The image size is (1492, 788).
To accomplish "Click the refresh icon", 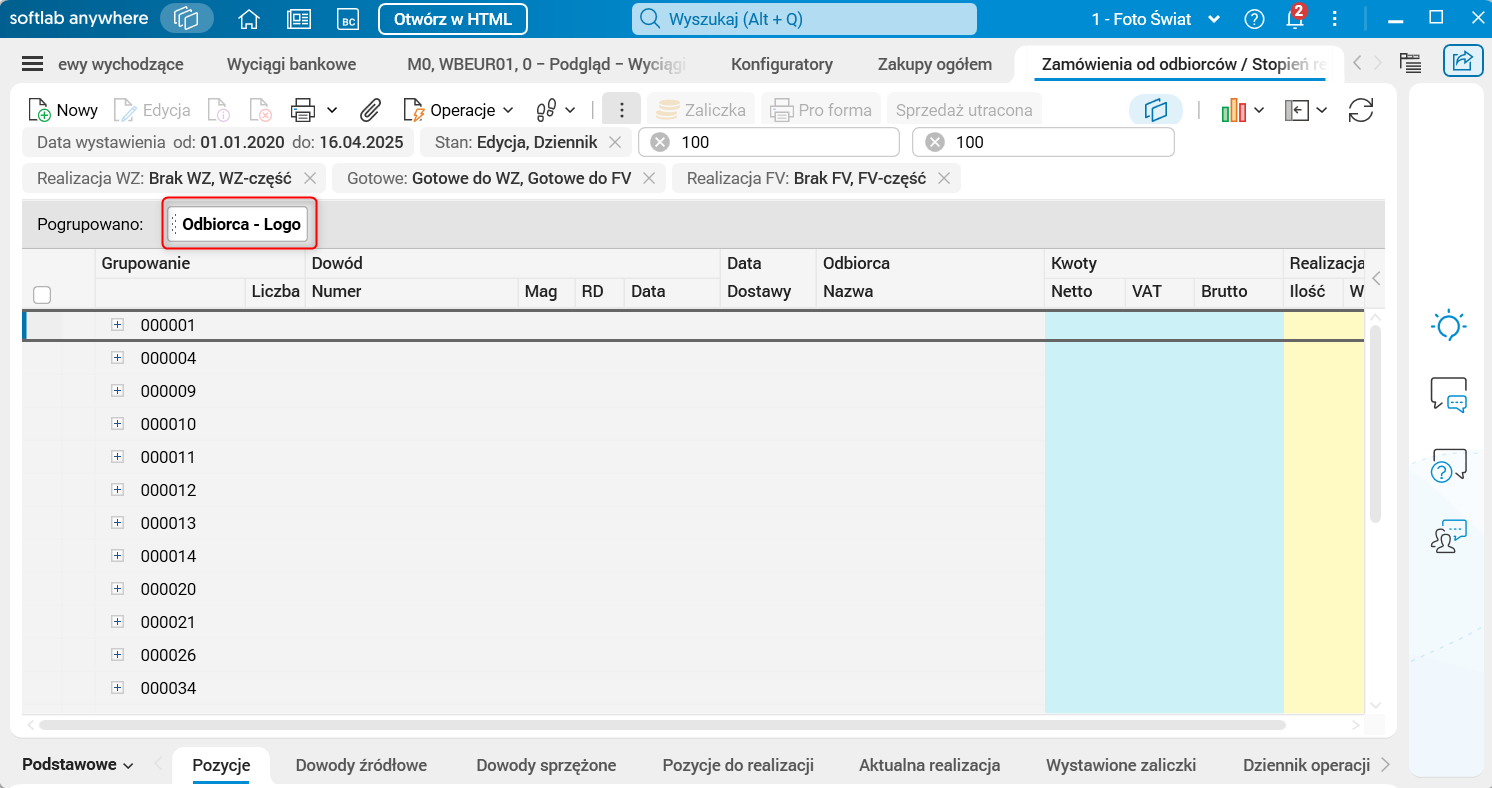I will [1361, 110].
